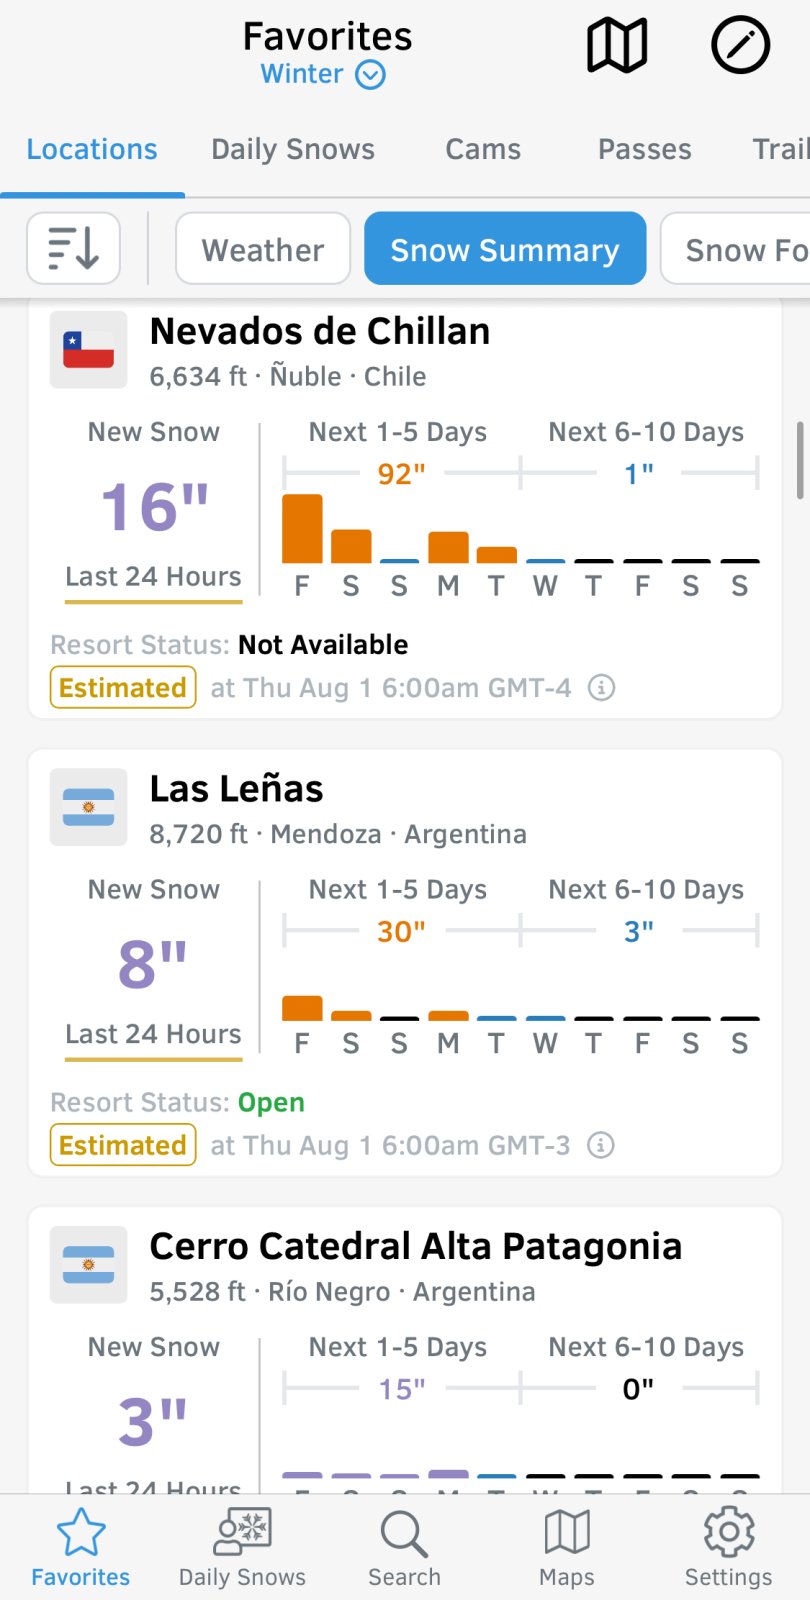Tap the Chile flag thumbnail
810x1600 pixels.
point(89,350)
